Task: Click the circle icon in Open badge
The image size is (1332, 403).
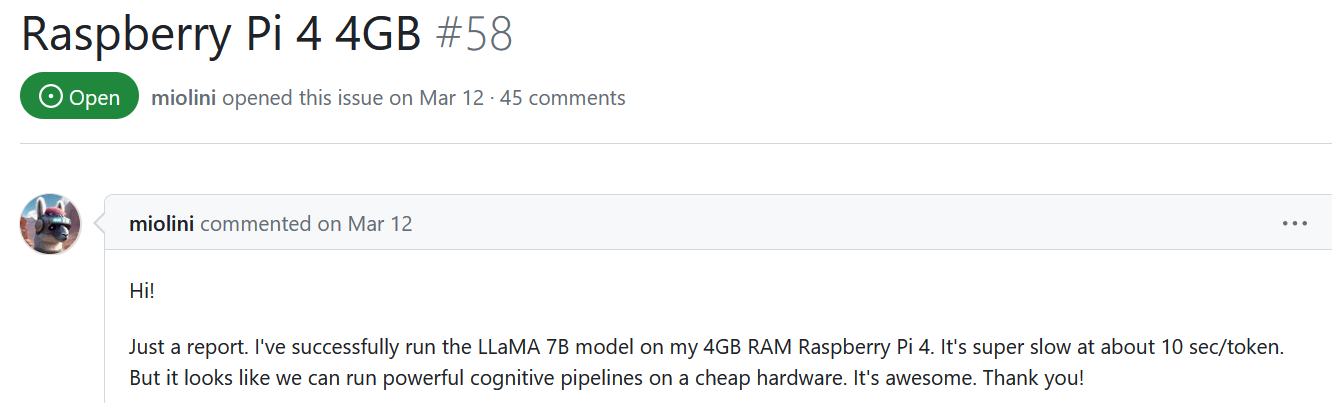Action: click(50, 97)
